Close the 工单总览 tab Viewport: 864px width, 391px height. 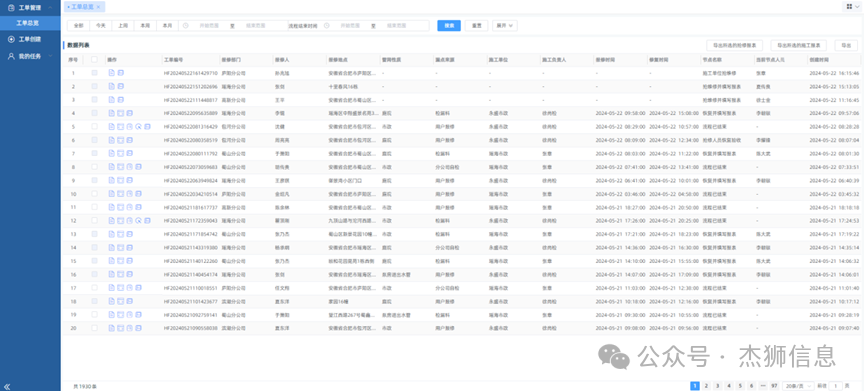click(x=98, y=7)
